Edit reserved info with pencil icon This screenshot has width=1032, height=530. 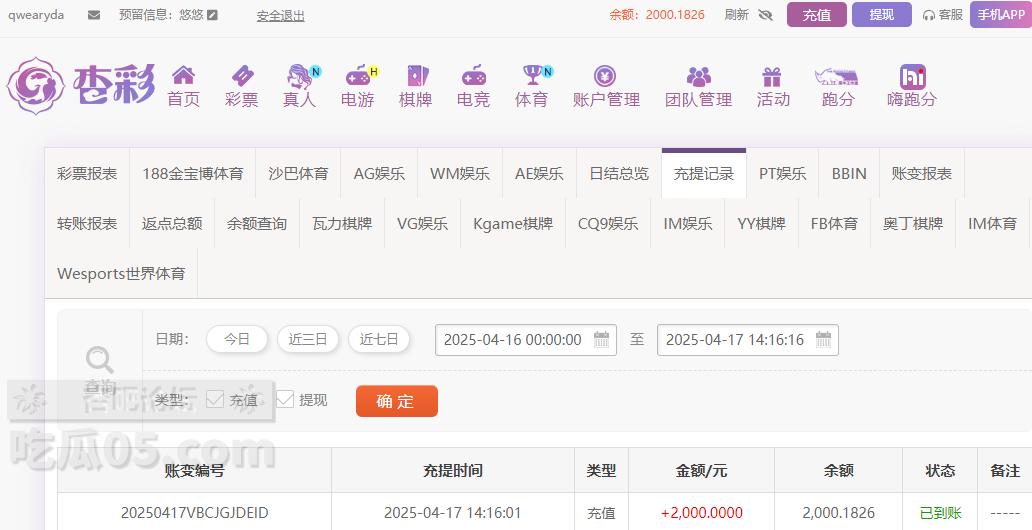212,14
